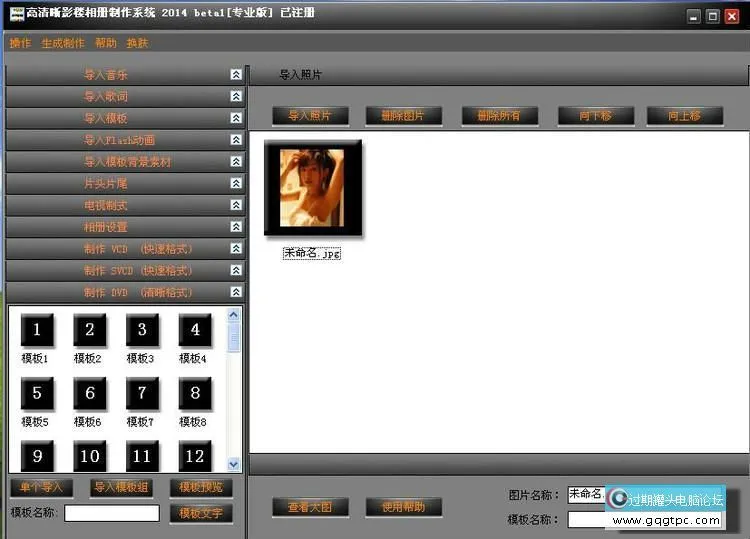Select template icon numbered 11

(142, 456)
